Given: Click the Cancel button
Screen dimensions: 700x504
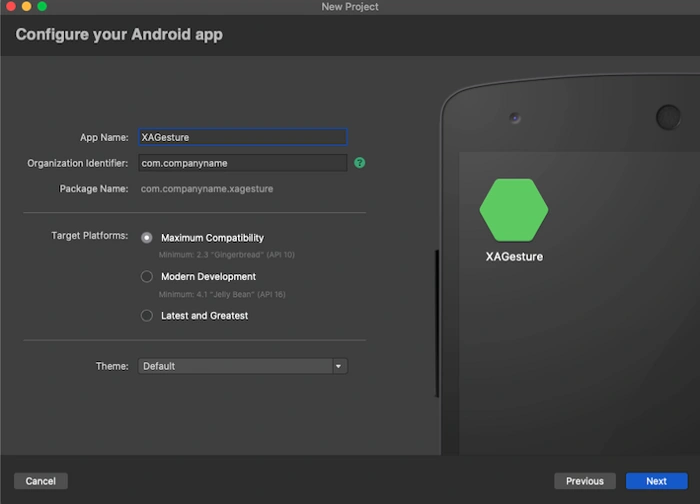Looking at the screenshot, I should [41, 481].
